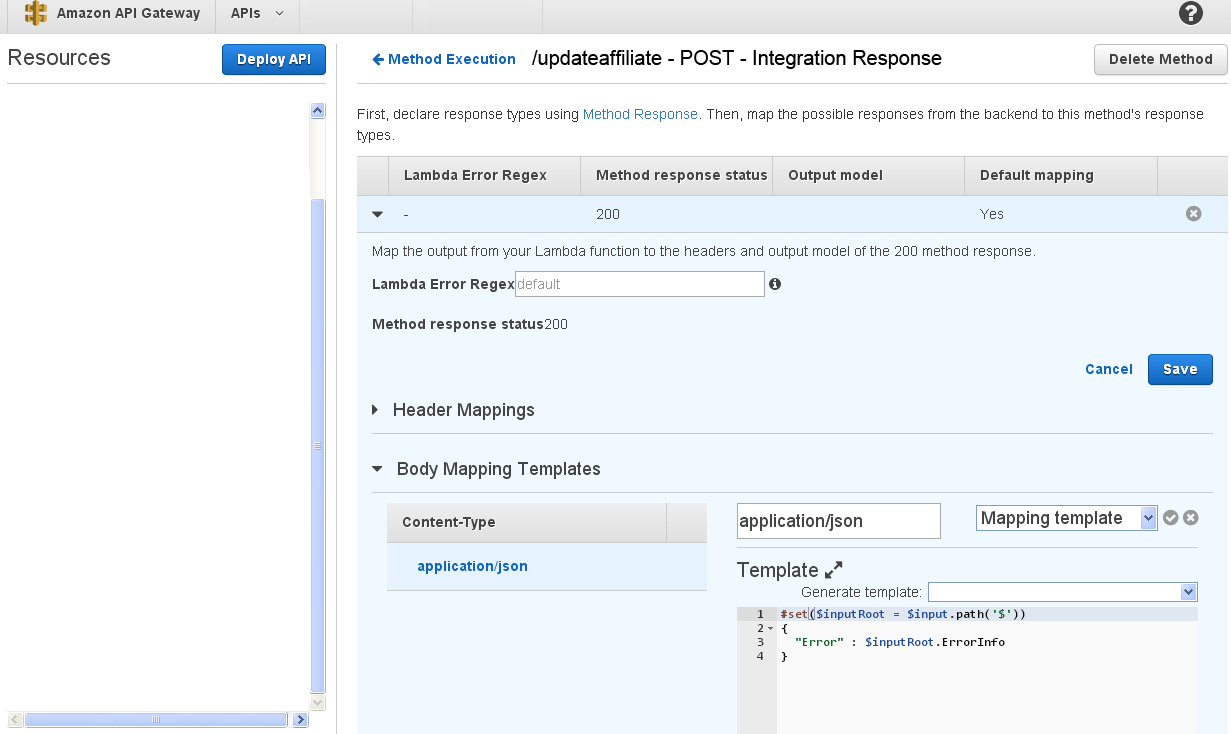Cancel content type edit with x icon

pyautogui.click(x=1191, y=518)
